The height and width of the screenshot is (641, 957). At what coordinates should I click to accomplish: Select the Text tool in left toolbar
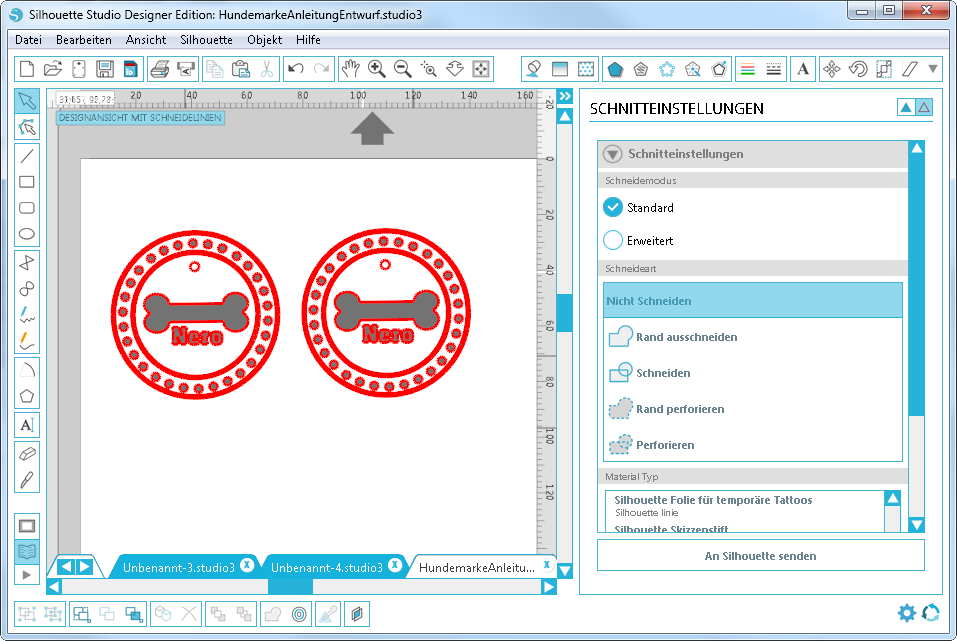[x=27, y=425]
